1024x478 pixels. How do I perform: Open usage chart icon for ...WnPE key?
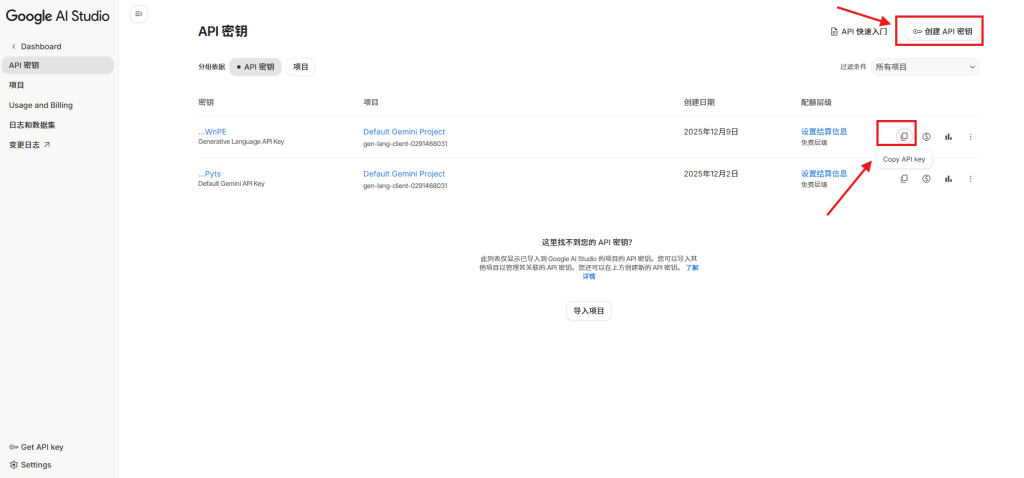tap(948, 136)
